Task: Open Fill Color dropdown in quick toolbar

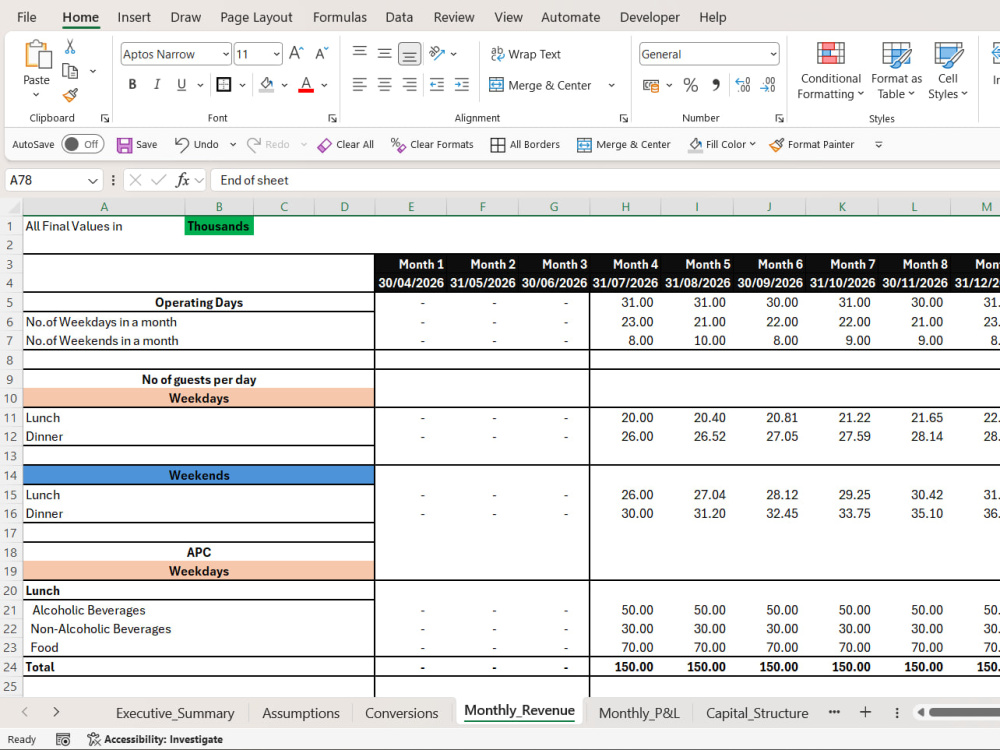Action: (753, 144)
